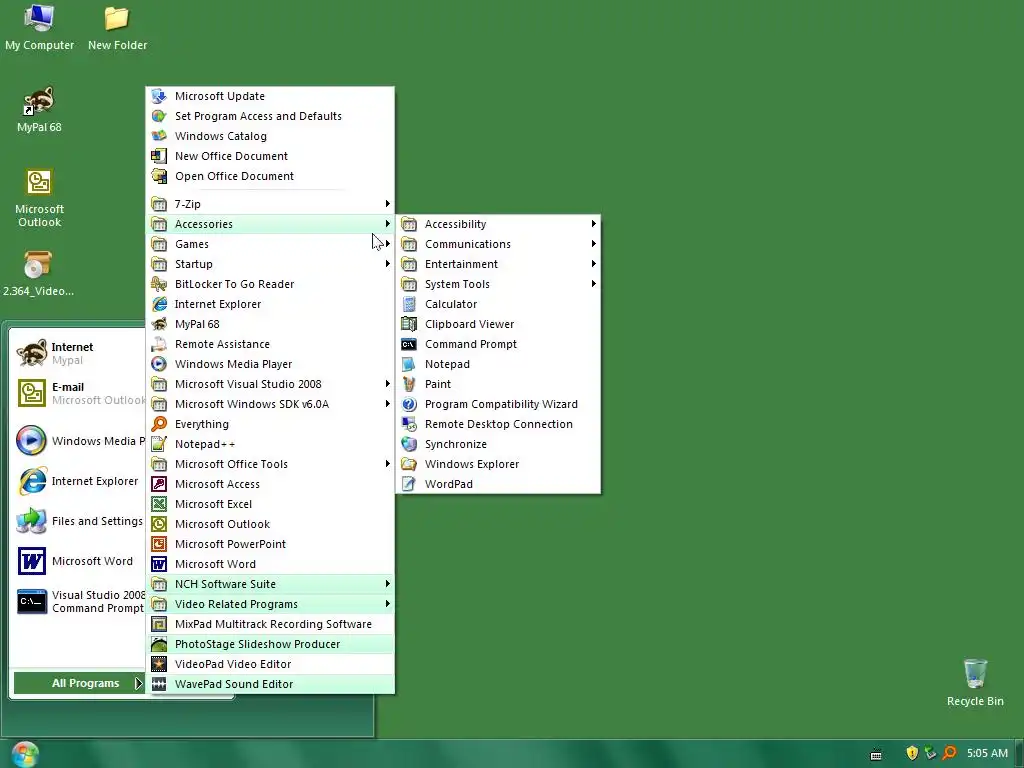
Task: Click the Command Prompt icon in Accessories
Action: pos(409,344)
